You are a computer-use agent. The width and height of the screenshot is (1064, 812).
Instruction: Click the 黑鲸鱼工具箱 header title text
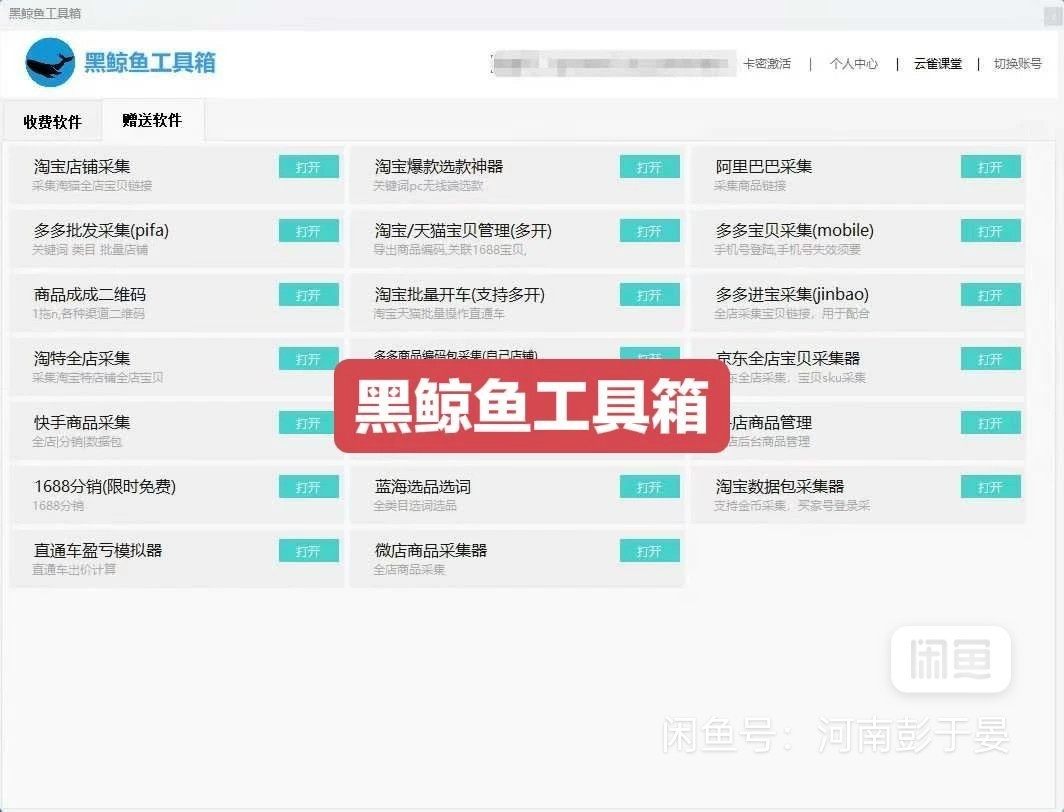[150, 62]
